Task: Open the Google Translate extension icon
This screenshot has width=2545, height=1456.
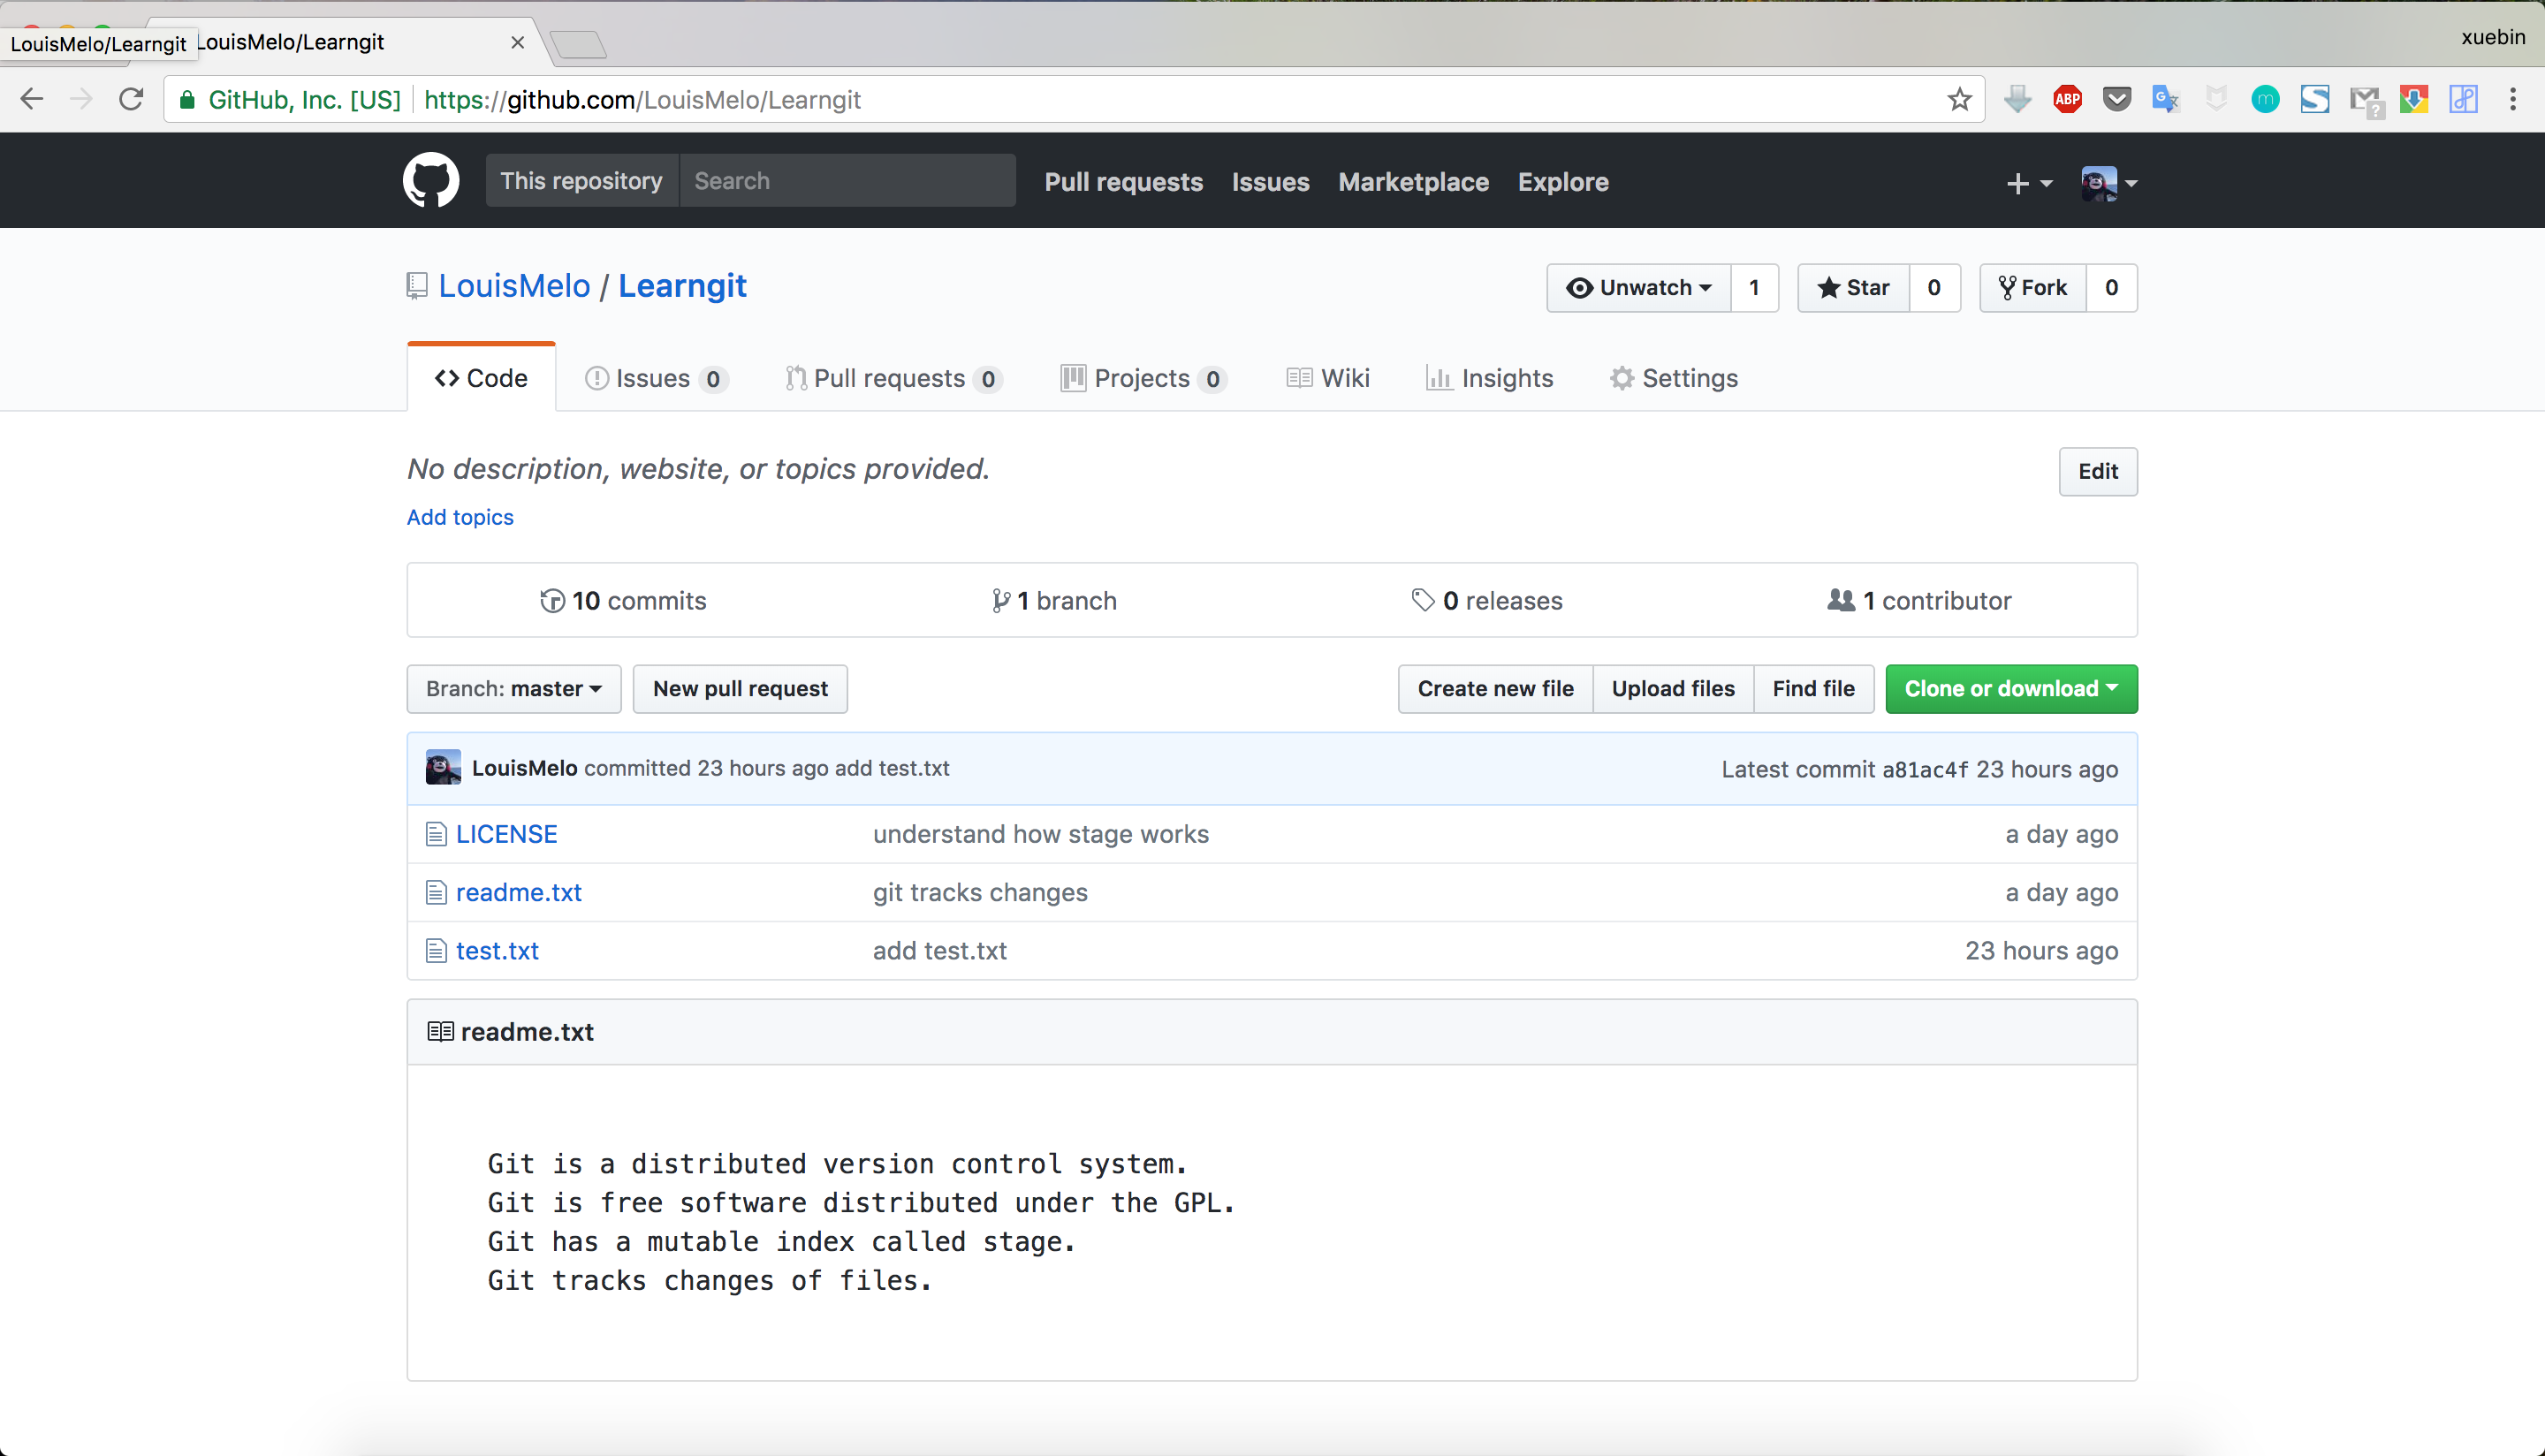Action: tap(2165, 99)
